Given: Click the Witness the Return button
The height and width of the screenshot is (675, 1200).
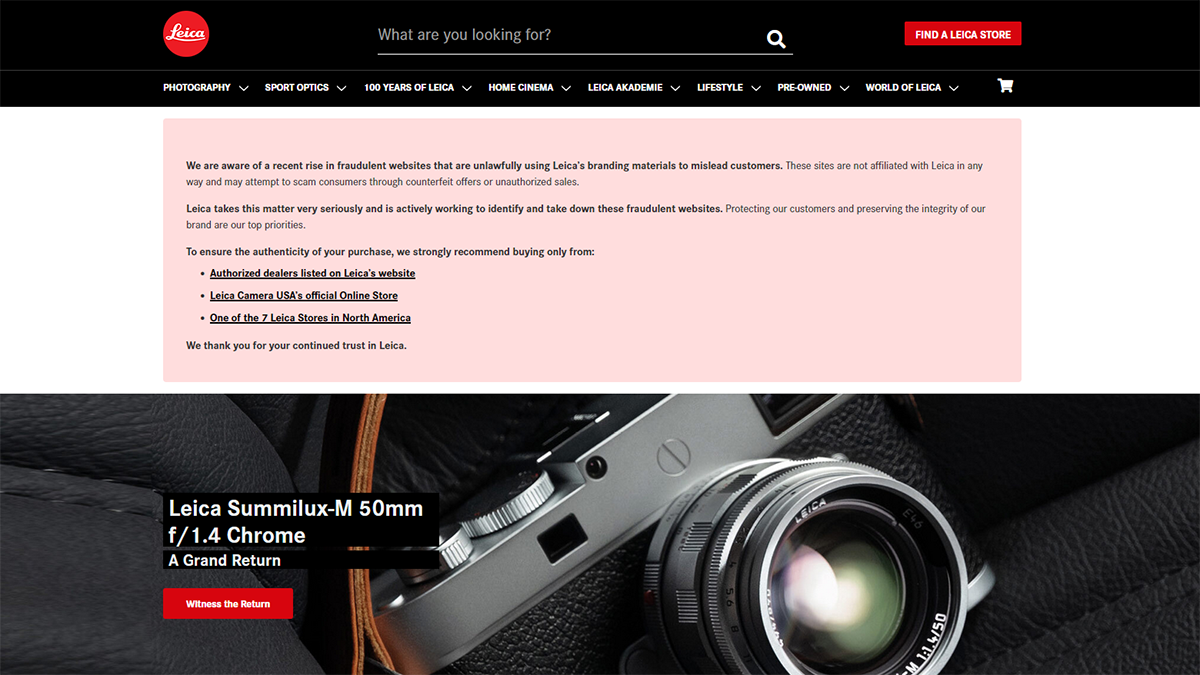Looking at the screenshot, I should (228, 604).
